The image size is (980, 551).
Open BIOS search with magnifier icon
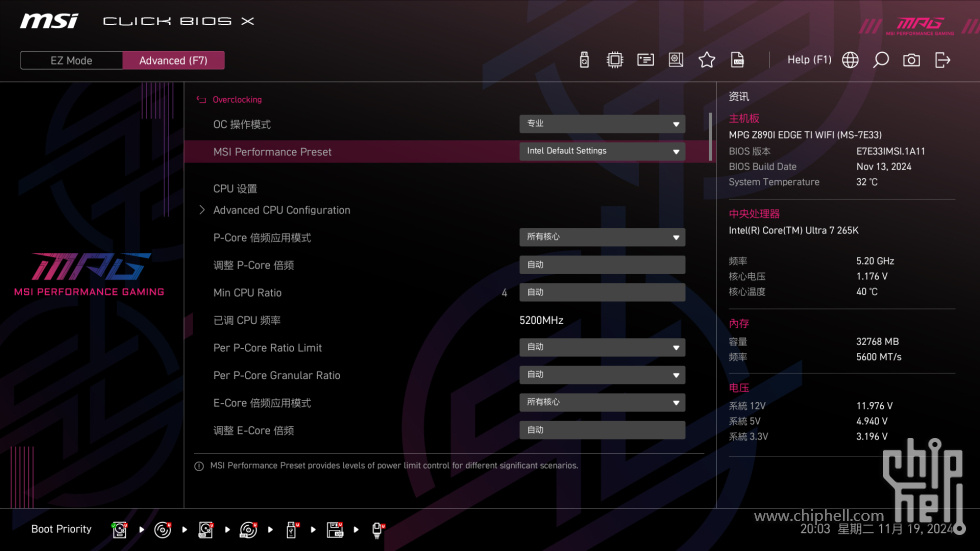click(x=881, y=60)
